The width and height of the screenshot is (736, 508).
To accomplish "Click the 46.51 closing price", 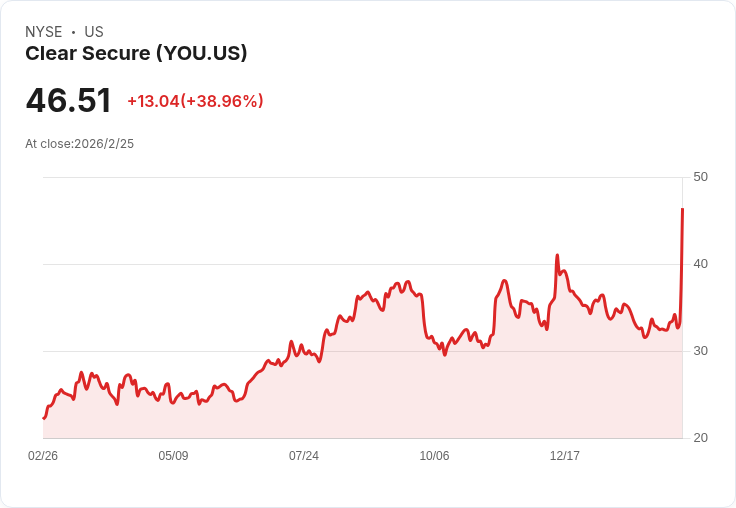I will [68, 101].
